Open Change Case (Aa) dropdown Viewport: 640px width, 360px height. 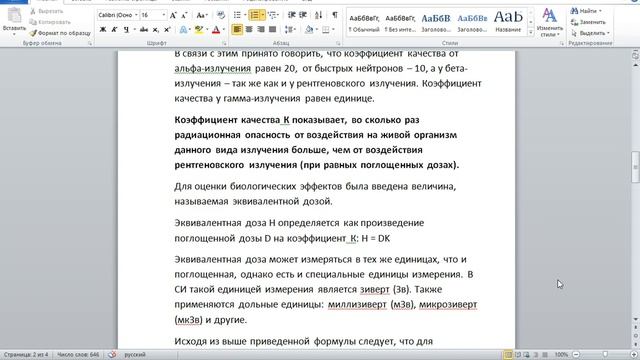[202, 15]
